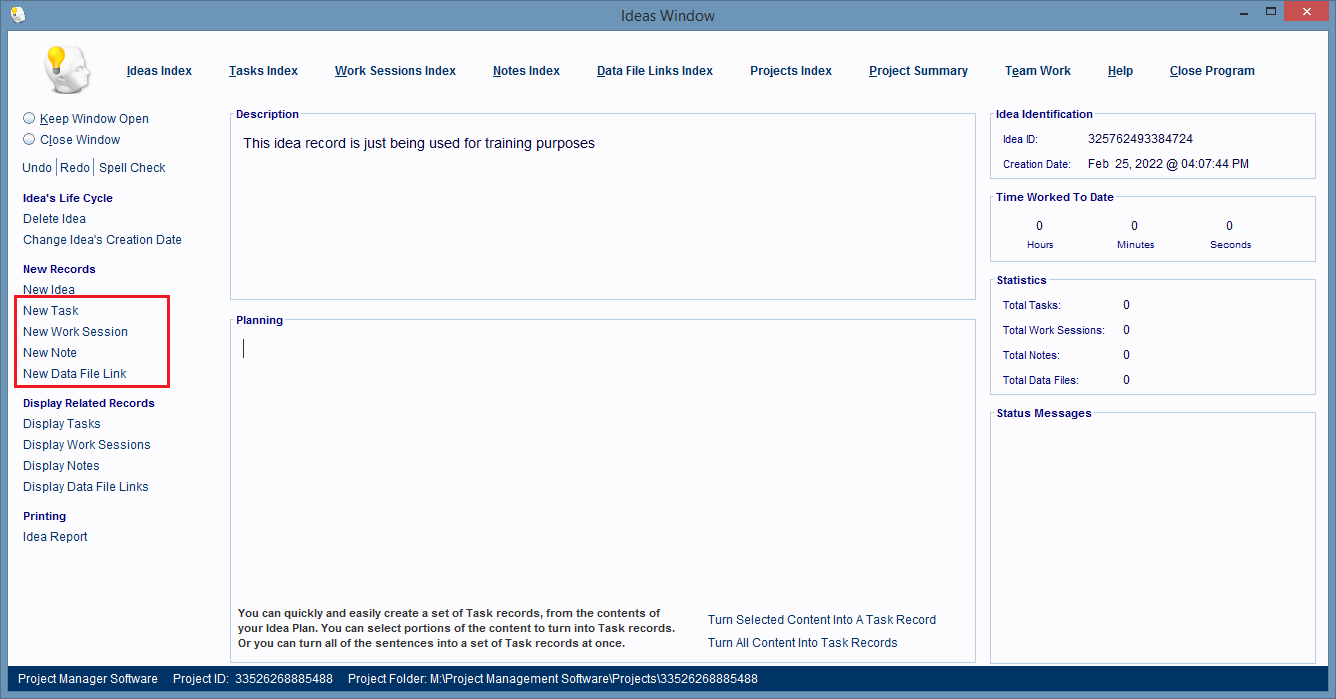Click Turn All Content Into Task Records

803,643
